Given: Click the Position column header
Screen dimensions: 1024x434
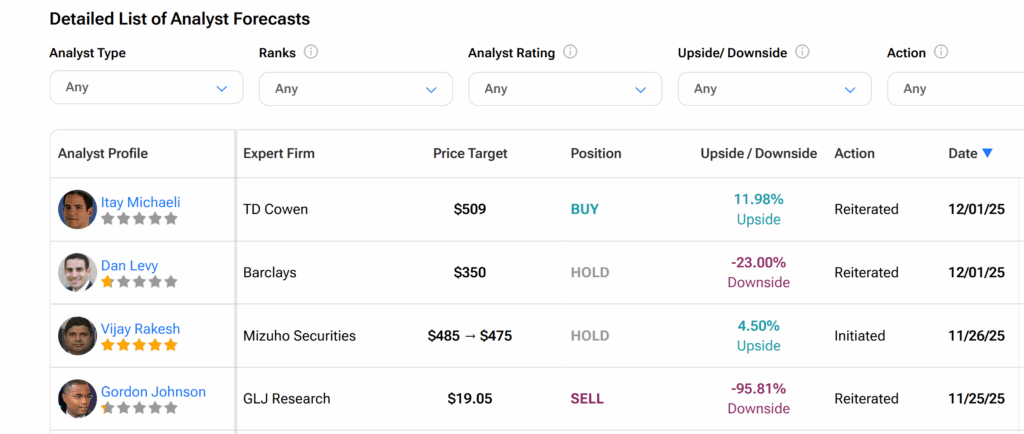Looking at the screenshot, I should (596, 153).
